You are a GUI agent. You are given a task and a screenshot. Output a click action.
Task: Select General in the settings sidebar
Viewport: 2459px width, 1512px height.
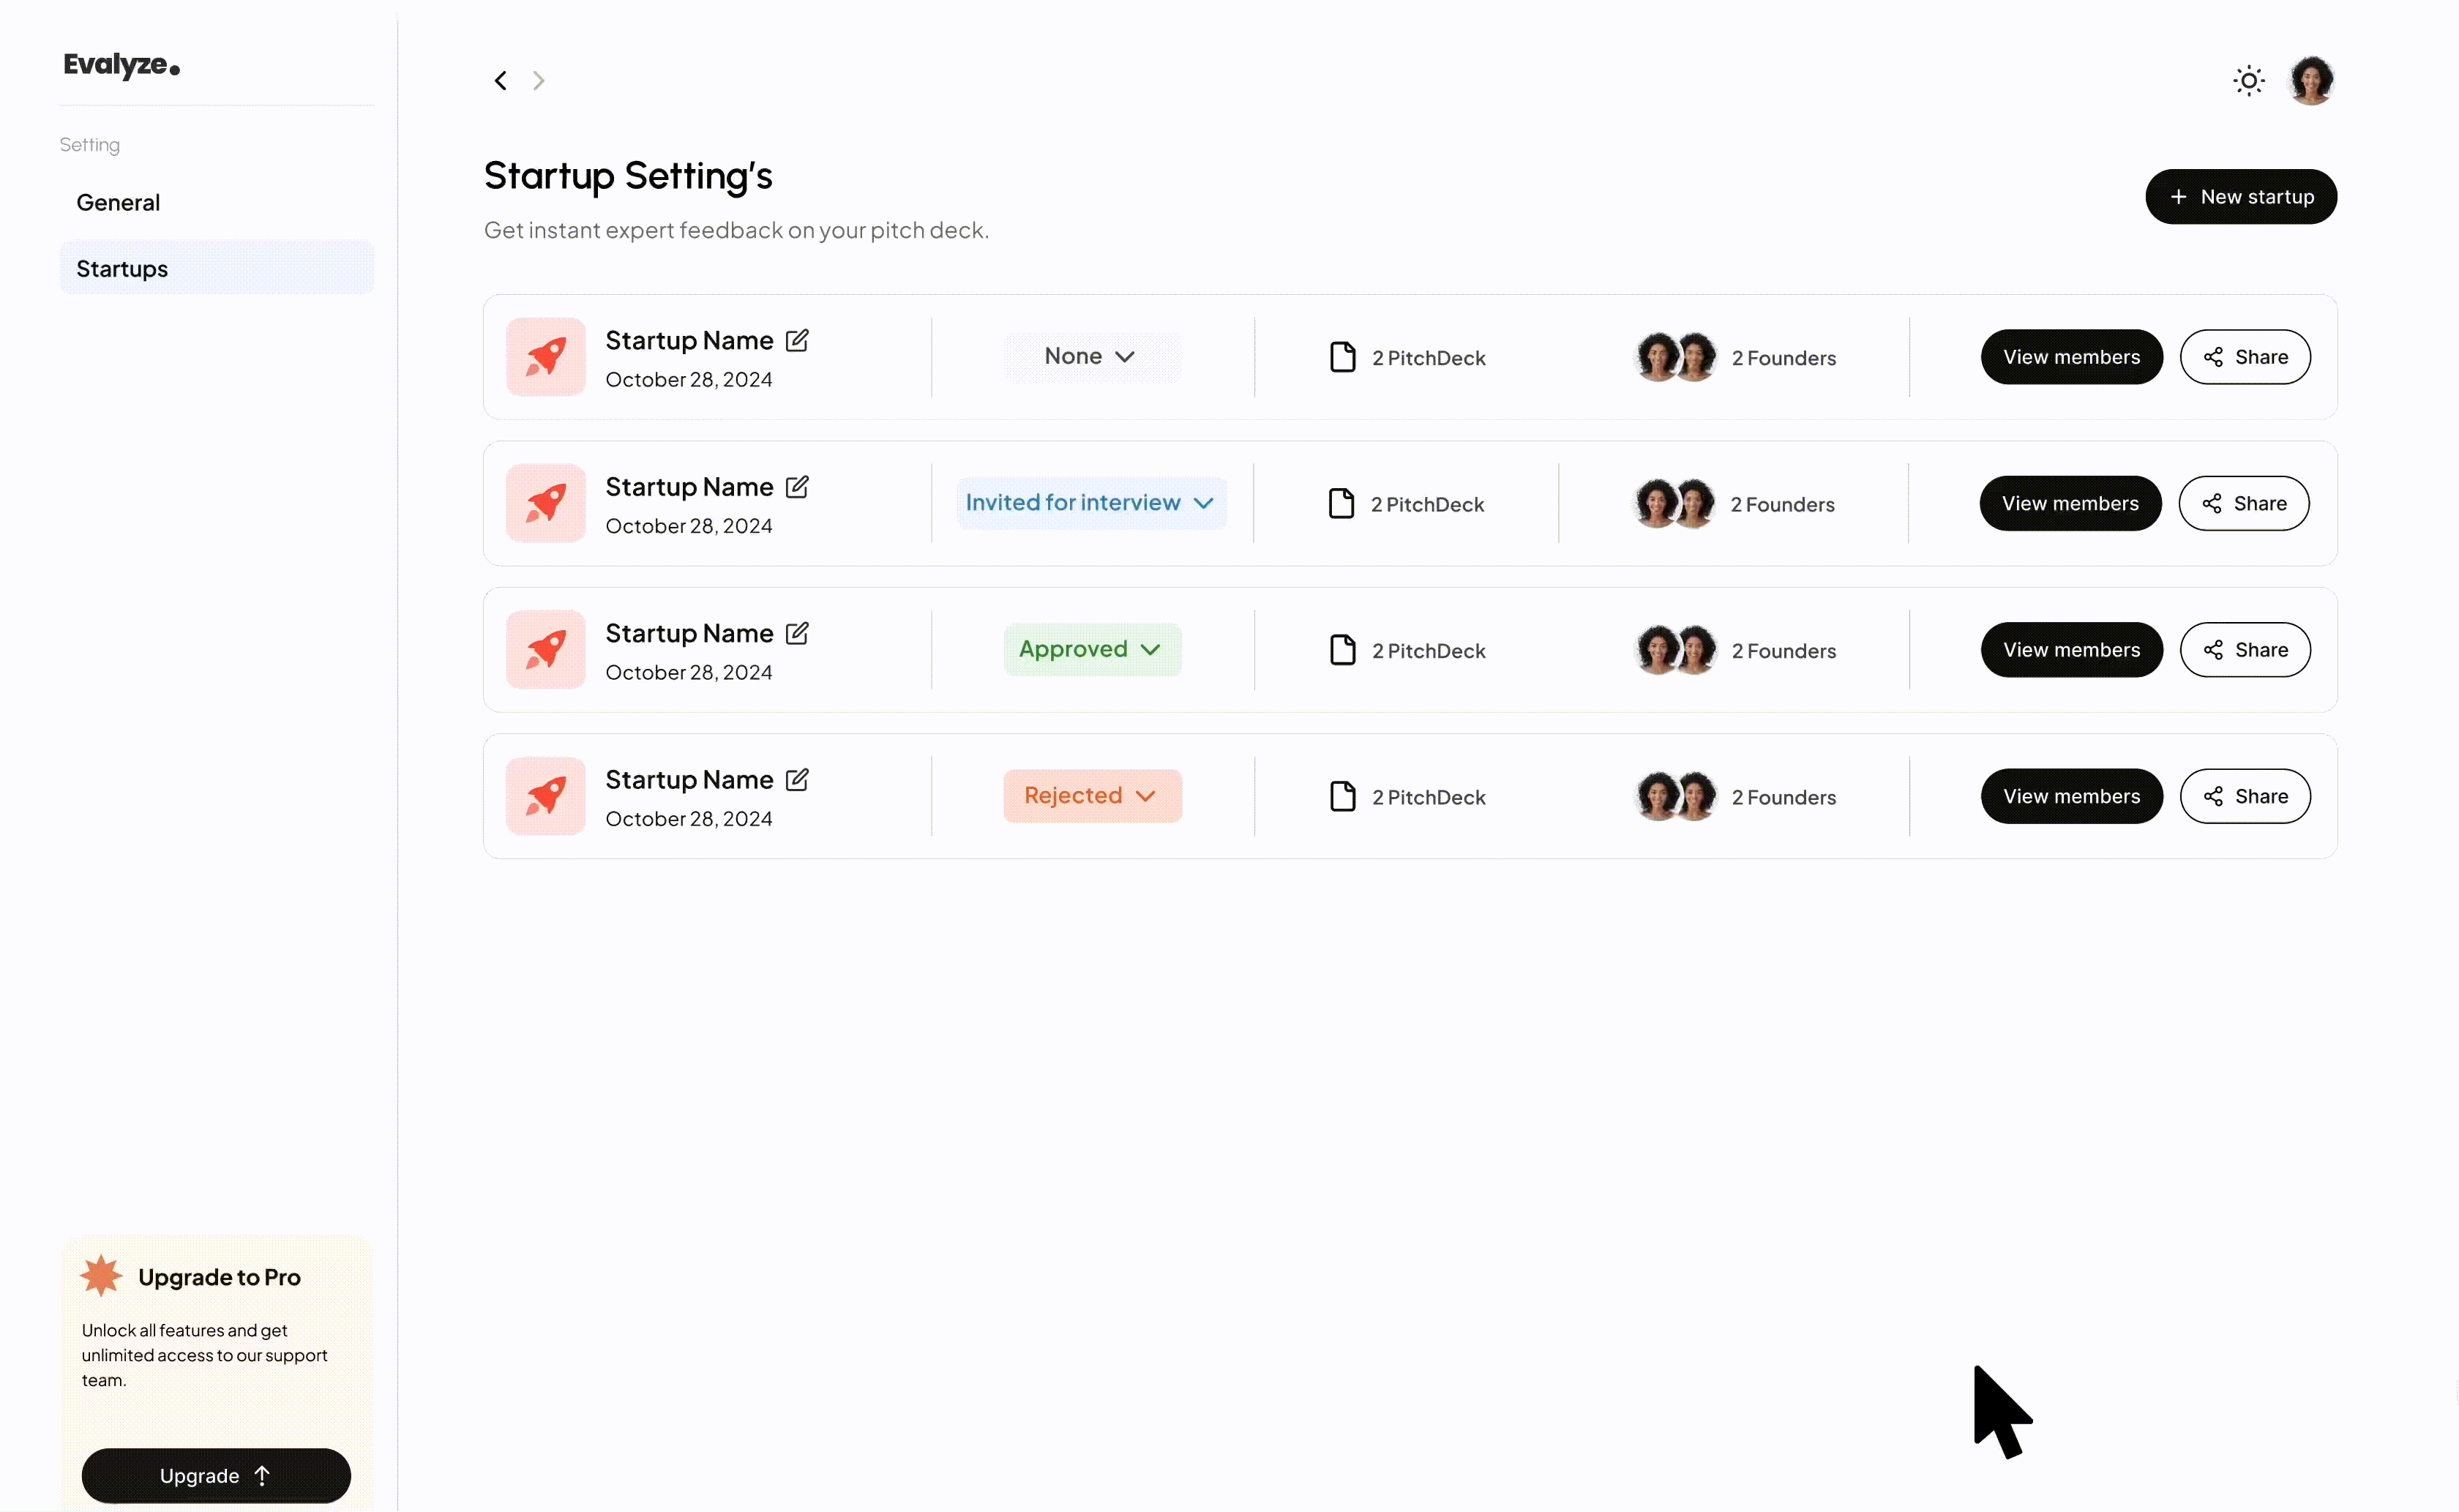(118, 203)
